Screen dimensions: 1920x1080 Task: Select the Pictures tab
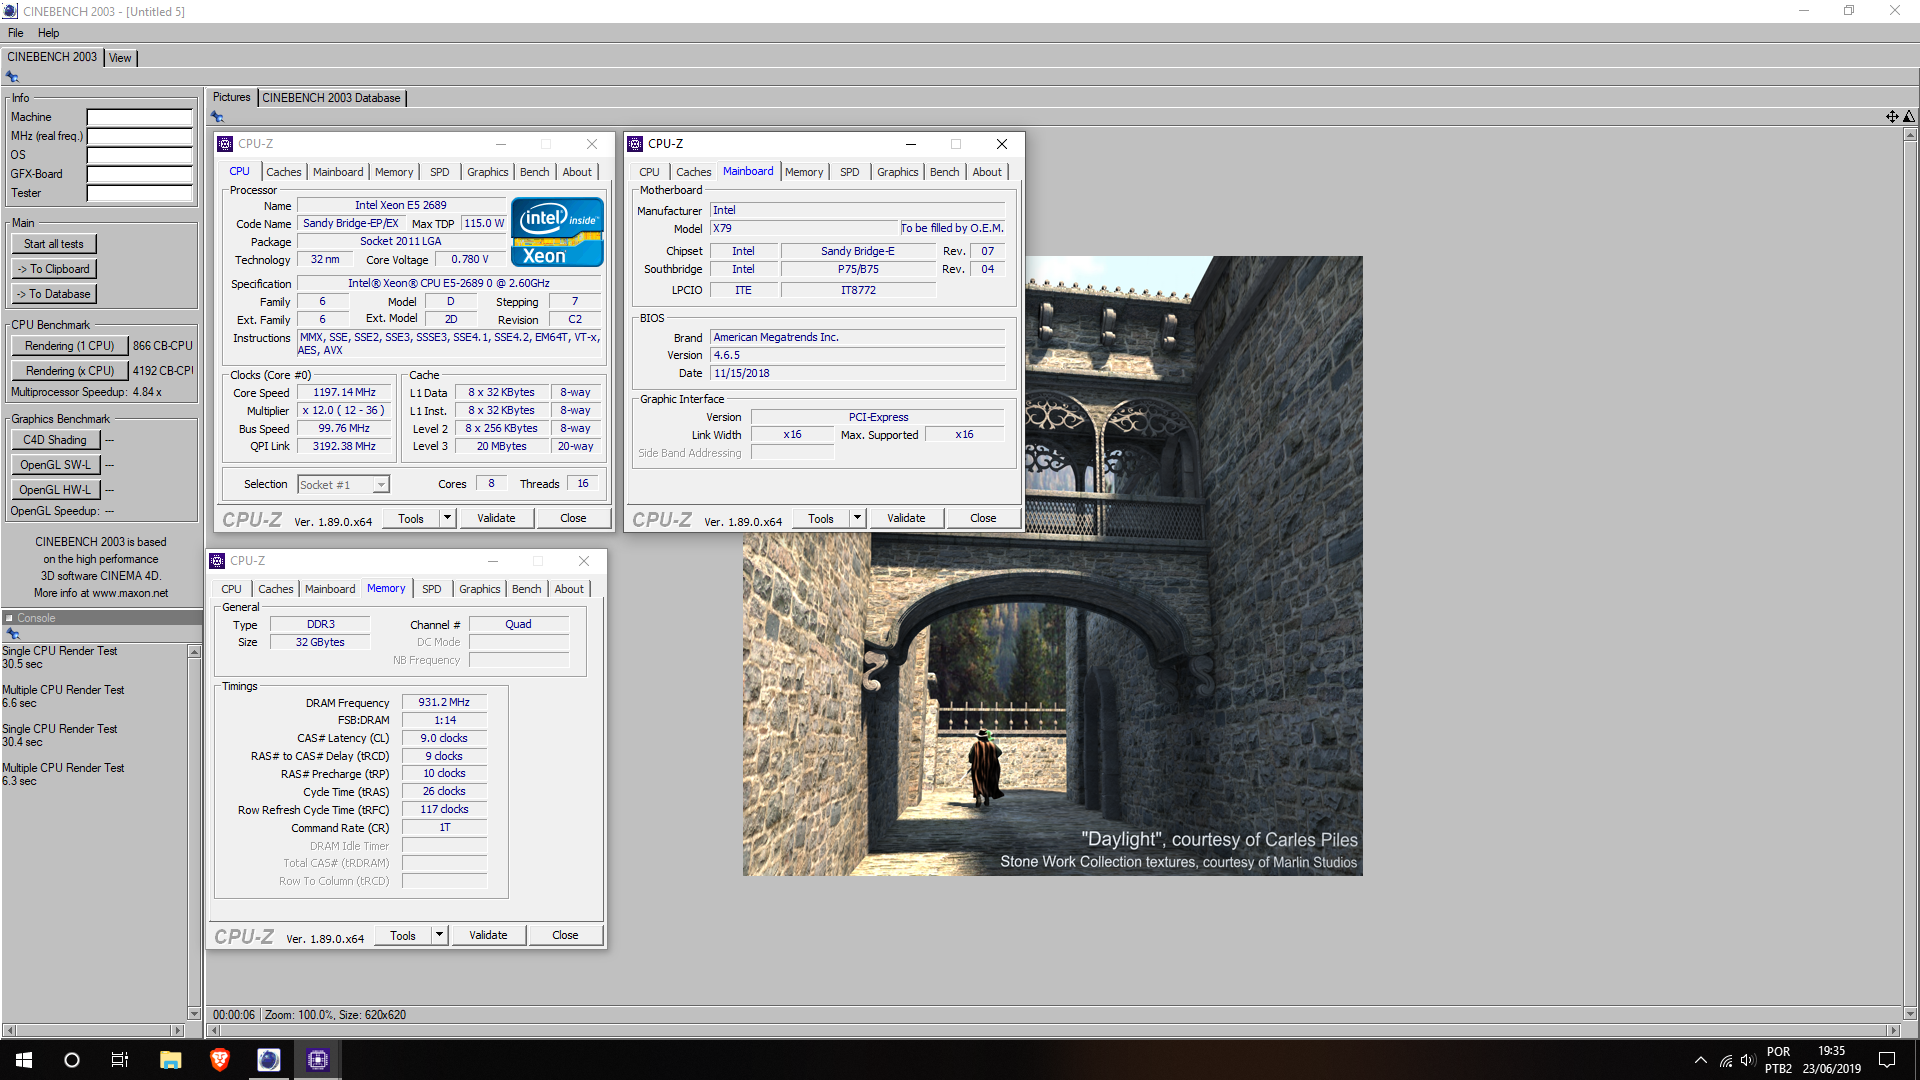click(x=231, y=97)
